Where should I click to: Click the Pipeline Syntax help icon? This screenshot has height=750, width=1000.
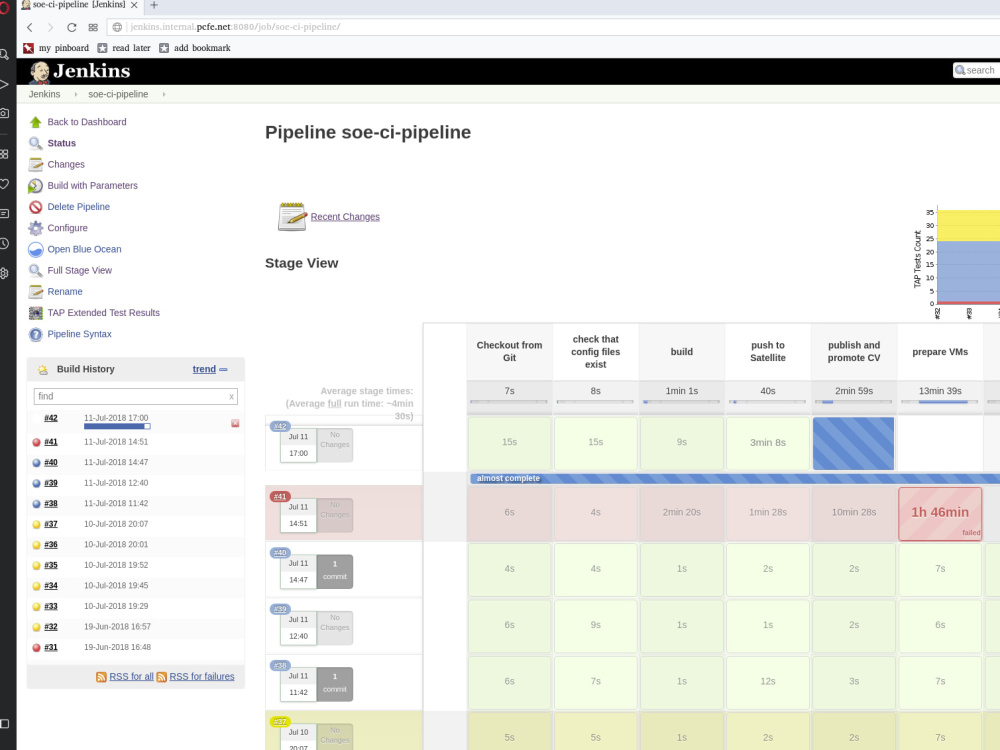(x=36, y=334)
